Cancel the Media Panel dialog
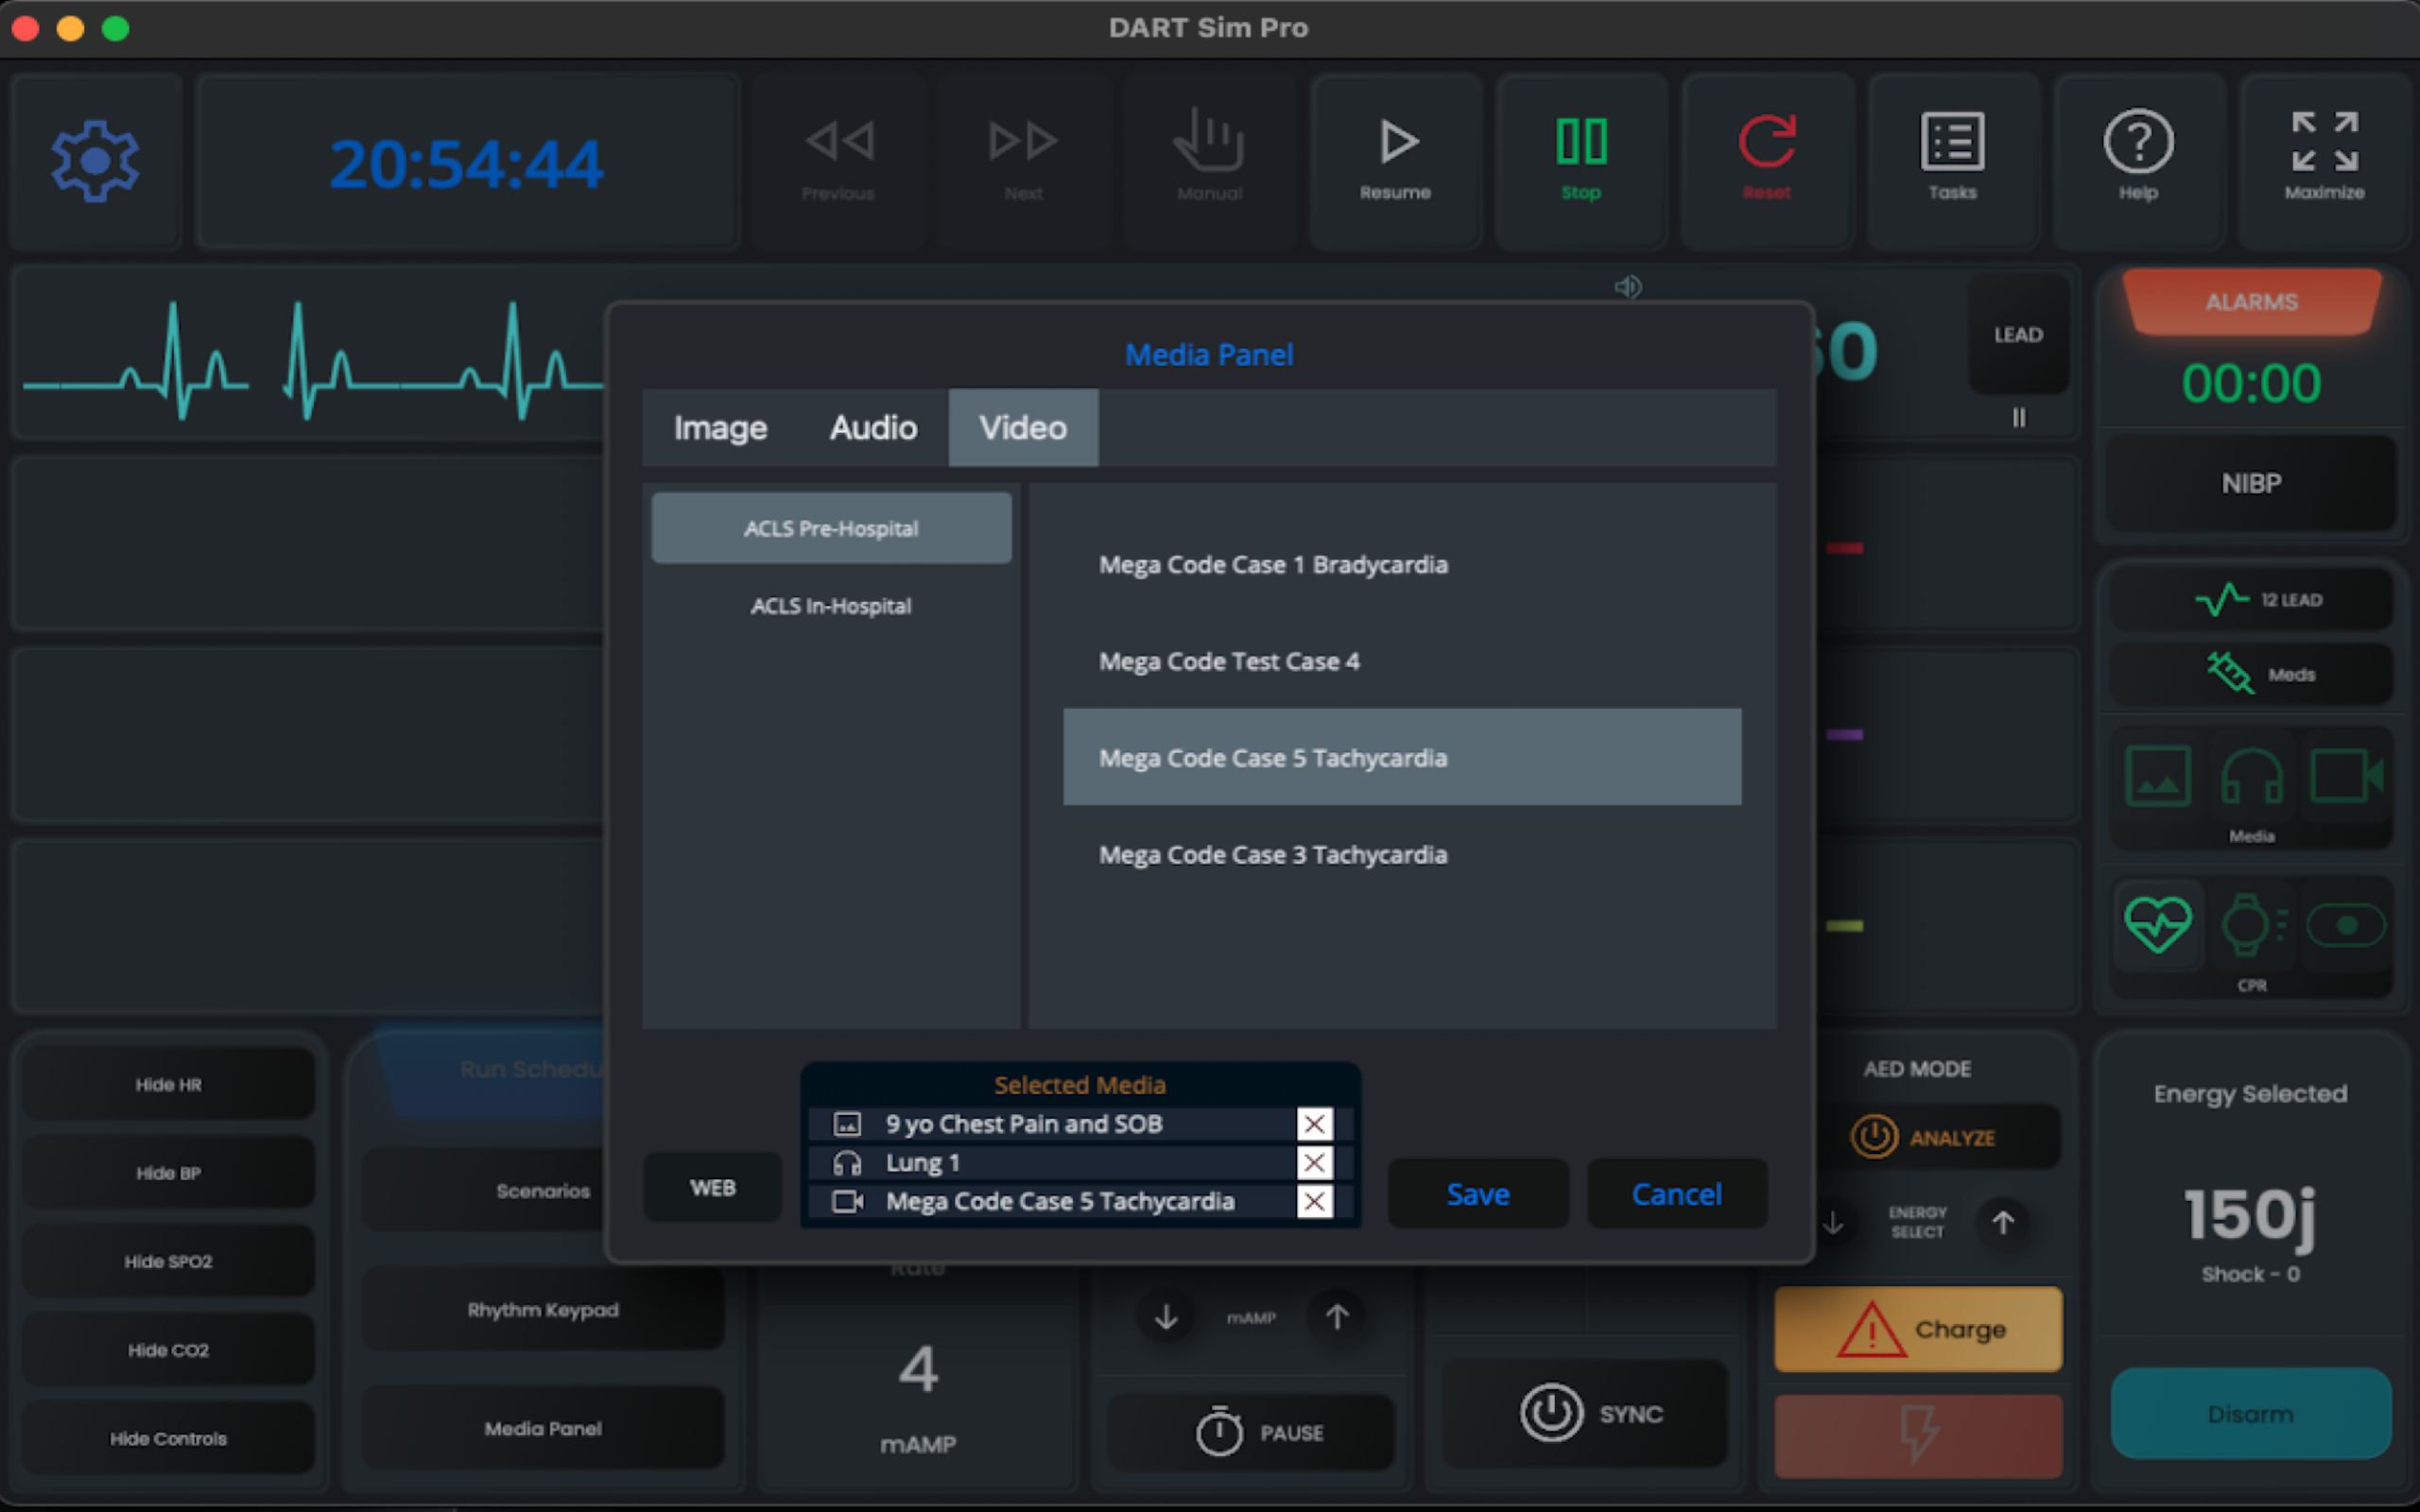 (x=1677, y=1194)
